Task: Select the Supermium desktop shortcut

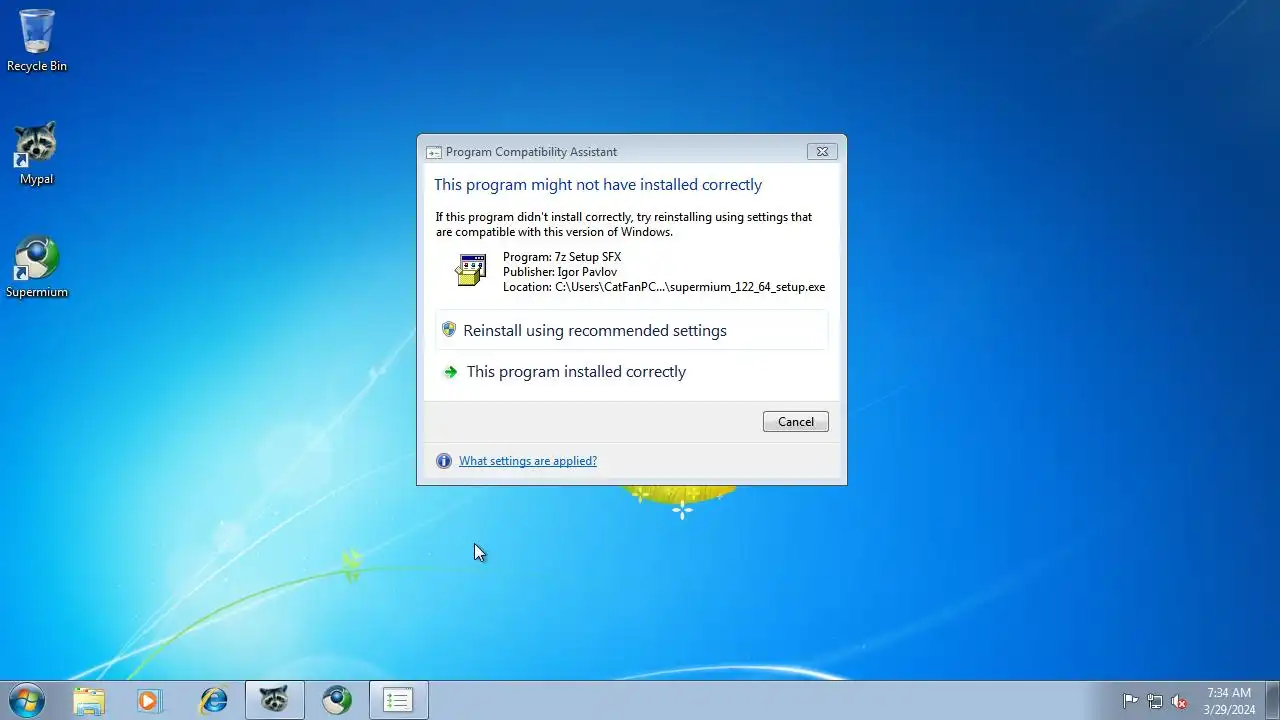Action: click(37, 267)
